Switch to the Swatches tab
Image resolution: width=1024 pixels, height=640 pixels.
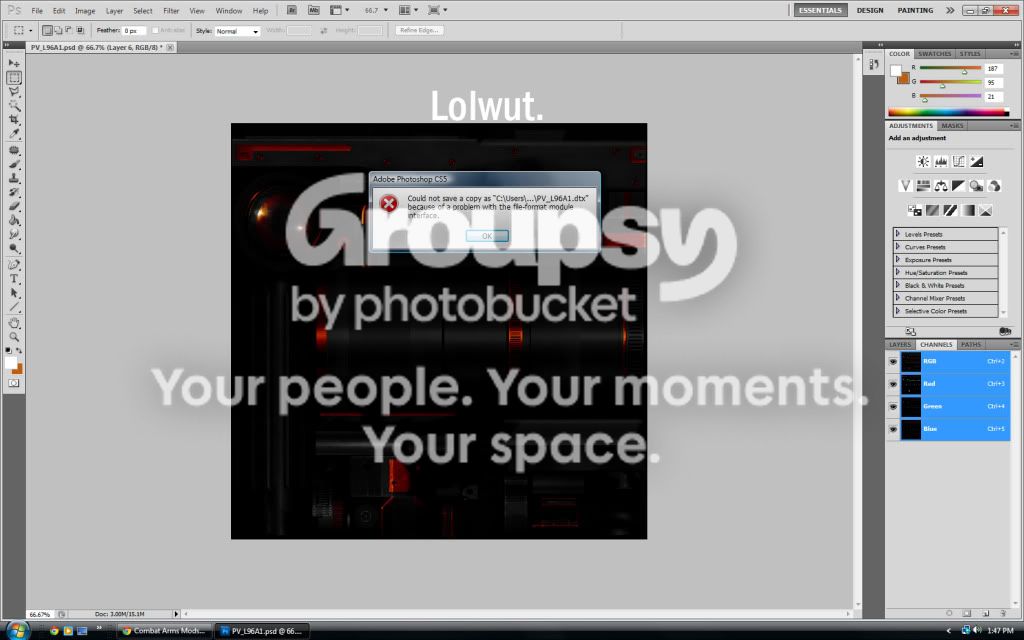pos(935,54)
